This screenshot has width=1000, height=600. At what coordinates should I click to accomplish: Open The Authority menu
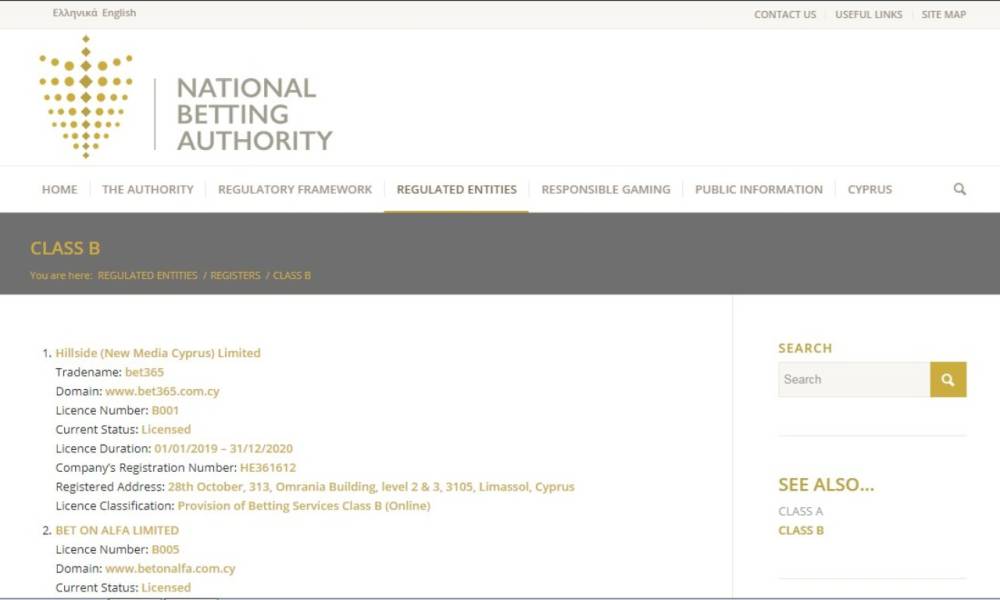click(x=147, y=189)
